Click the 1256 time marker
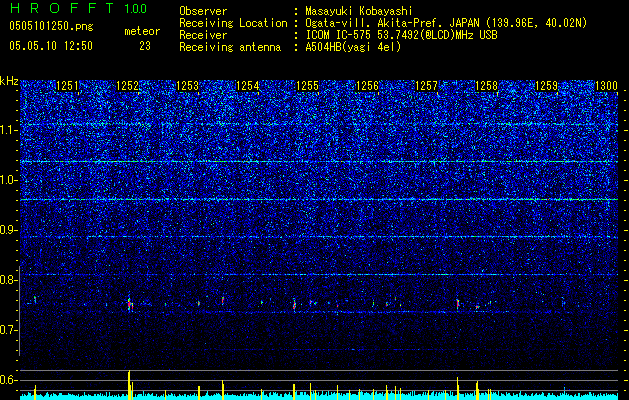The image size is (629, 400). (367, 86)
